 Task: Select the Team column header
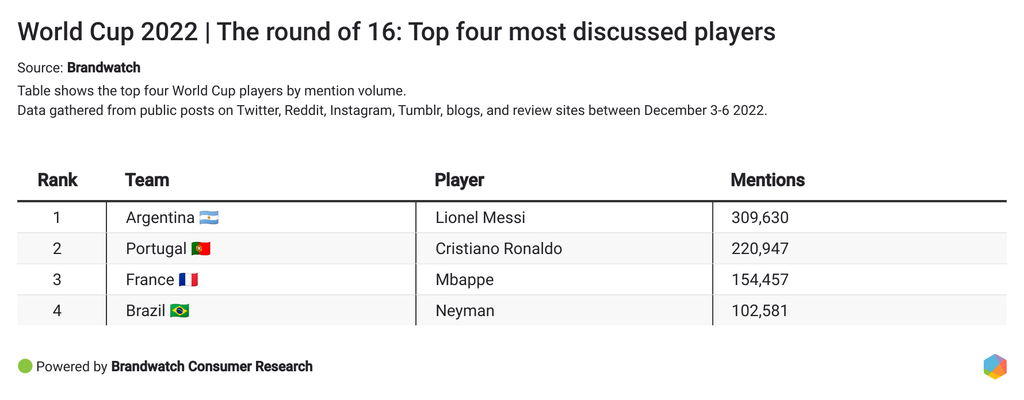[147, 180]
